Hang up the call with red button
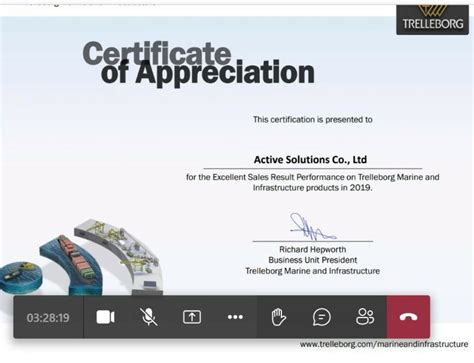Image resolution: width=474 pixels, height=363 pixels. [408, 317]
